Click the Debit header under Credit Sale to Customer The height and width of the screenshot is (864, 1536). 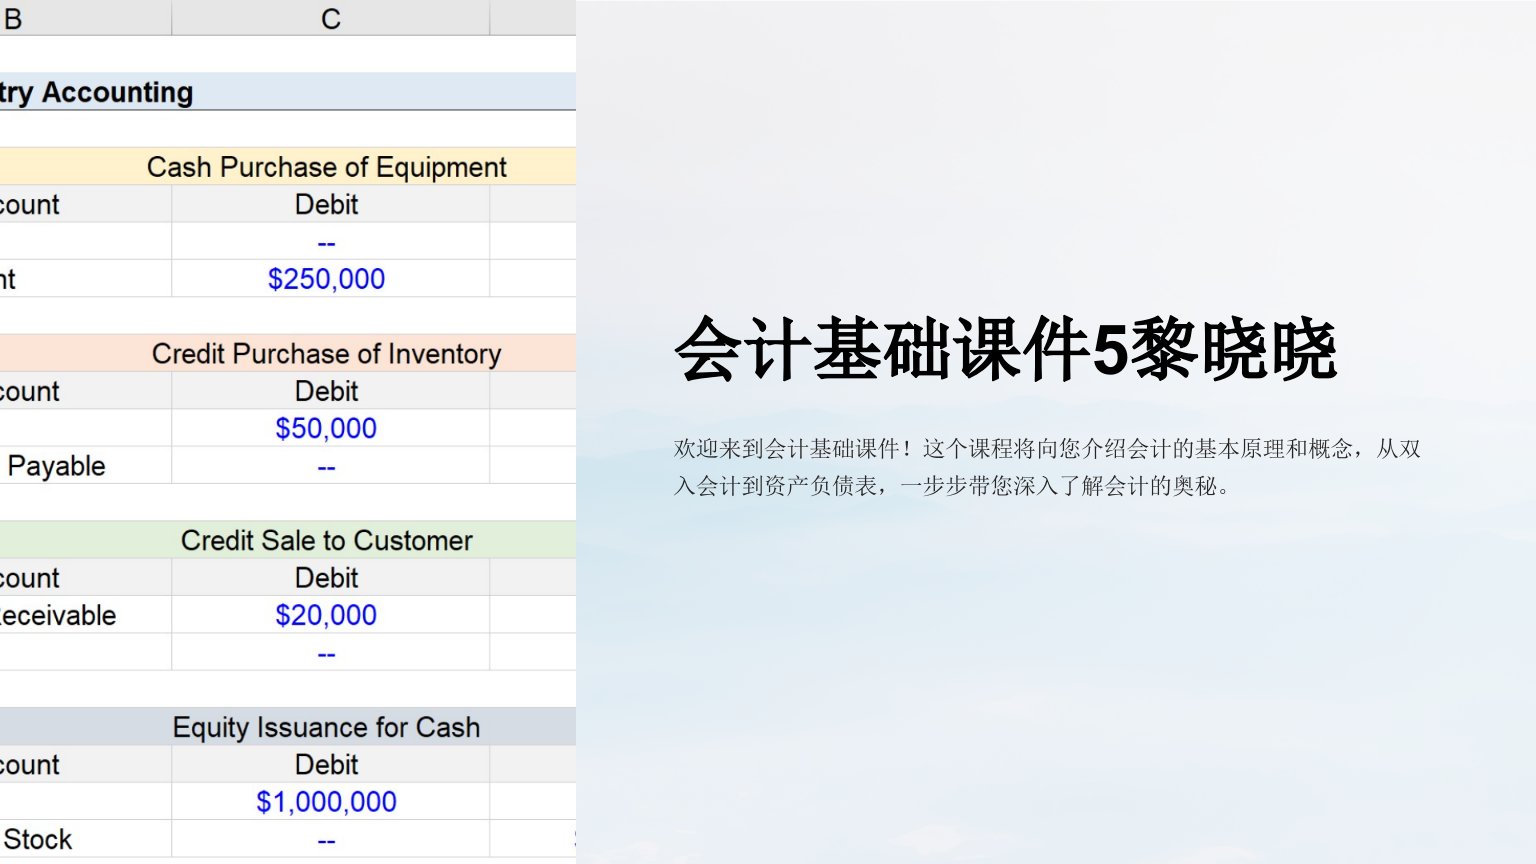click(331, 578)
